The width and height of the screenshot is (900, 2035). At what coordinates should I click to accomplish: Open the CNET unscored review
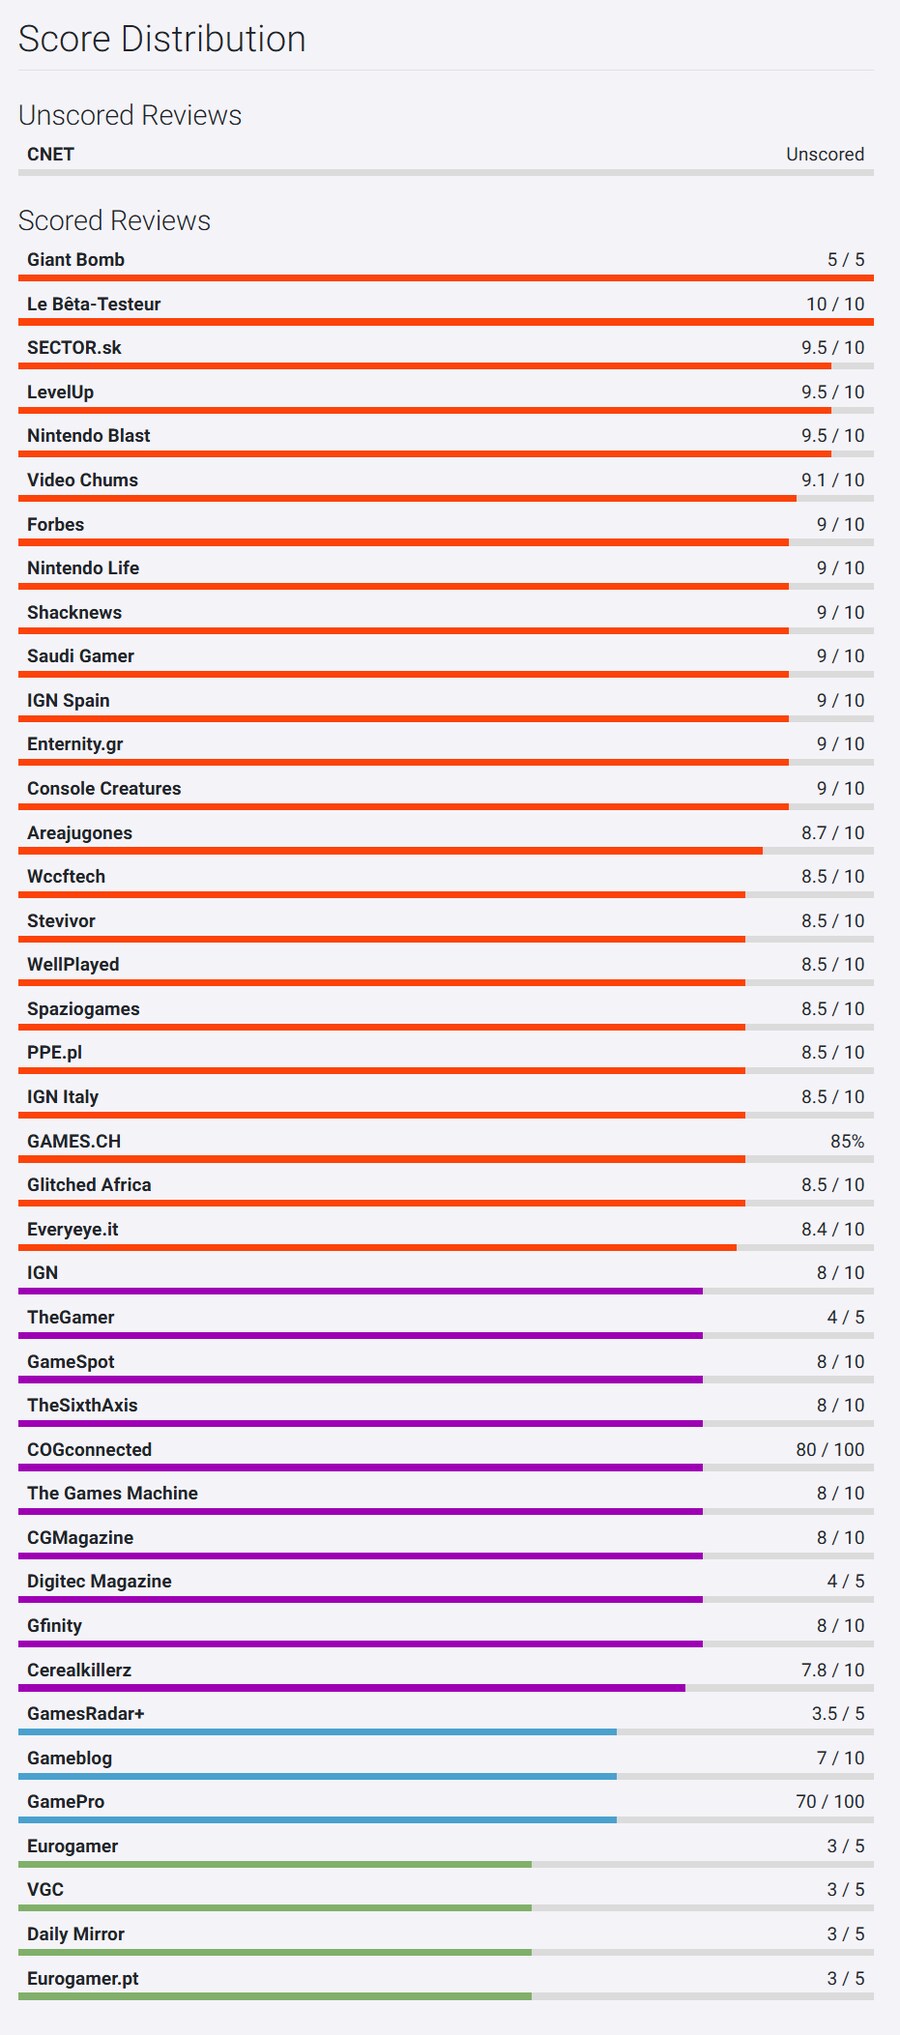point(51,154)
